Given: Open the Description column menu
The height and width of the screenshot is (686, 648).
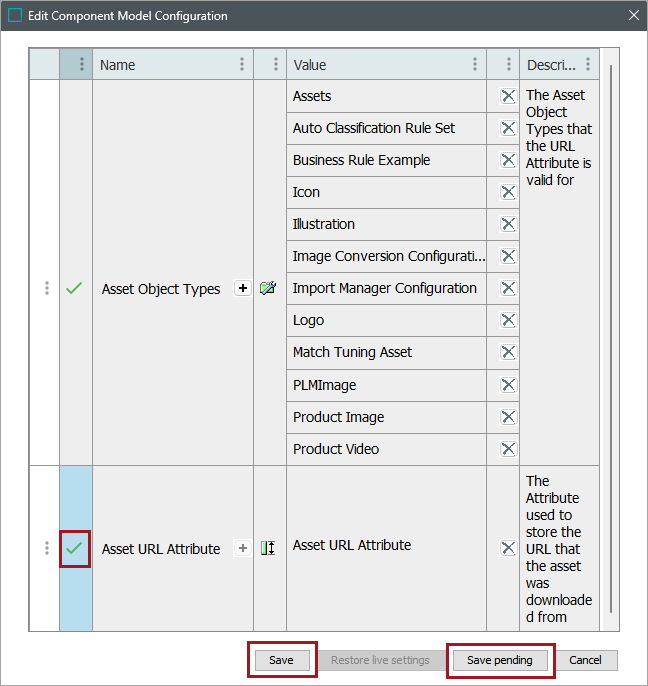Looking at the screenshot, I should pos(588,64).
